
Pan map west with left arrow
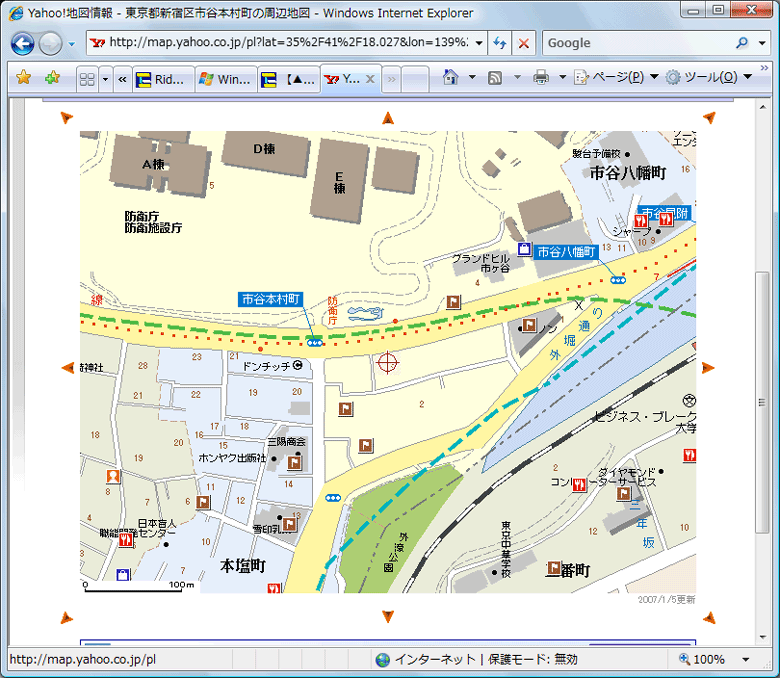pos(67,368)
